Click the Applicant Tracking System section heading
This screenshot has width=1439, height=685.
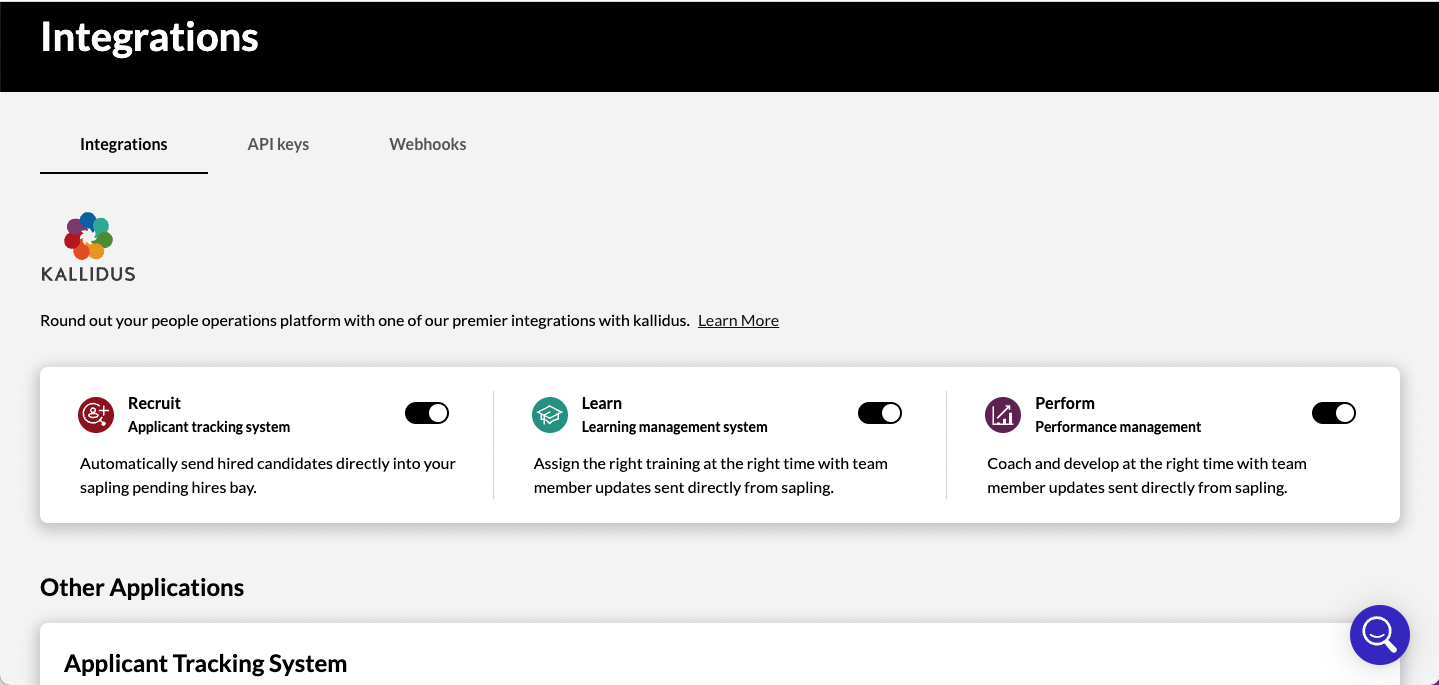tap(205, 663)
